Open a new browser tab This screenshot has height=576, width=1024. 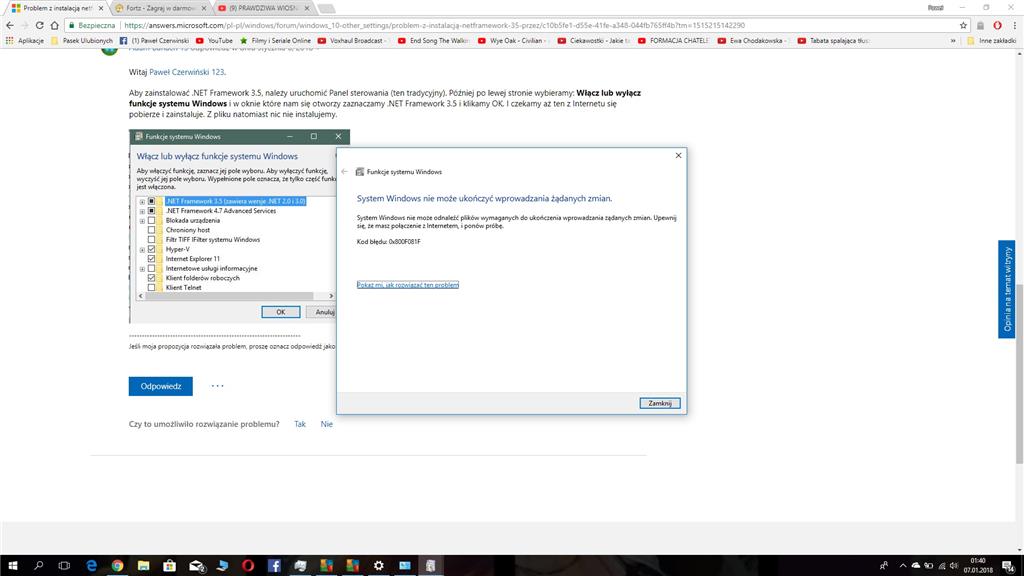(x=326, y=8)
